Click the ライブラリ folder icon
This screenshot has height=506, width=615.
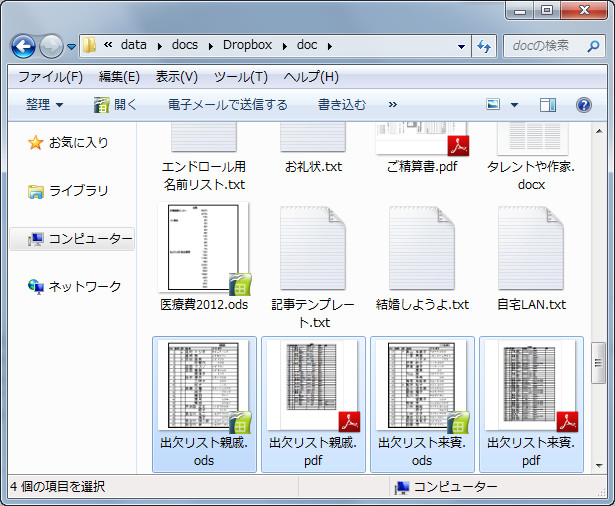click(x=36, y=191)
